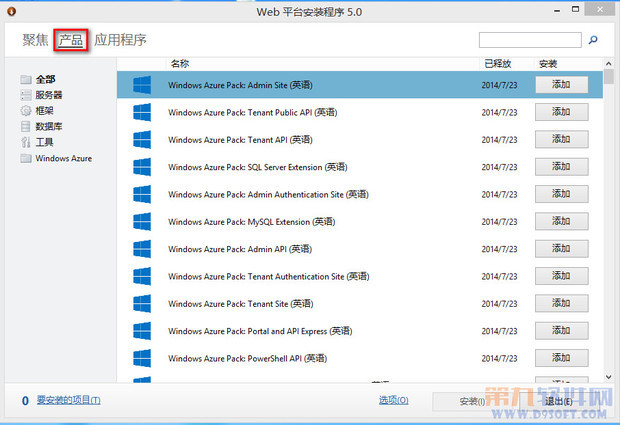Switch to the 聚焦 tab
The image size is (620, 425).
[35, 40]
